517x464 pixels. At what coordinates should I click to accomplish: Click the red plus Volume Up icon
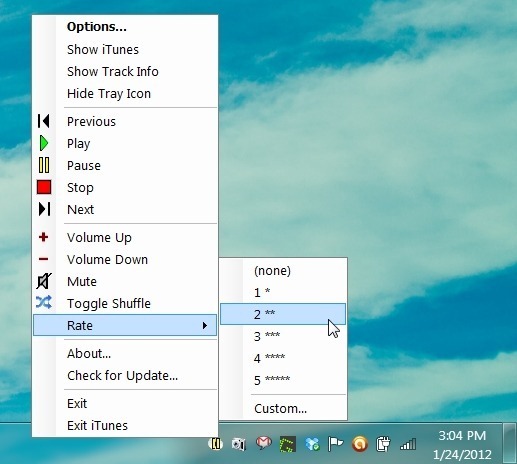43,237
